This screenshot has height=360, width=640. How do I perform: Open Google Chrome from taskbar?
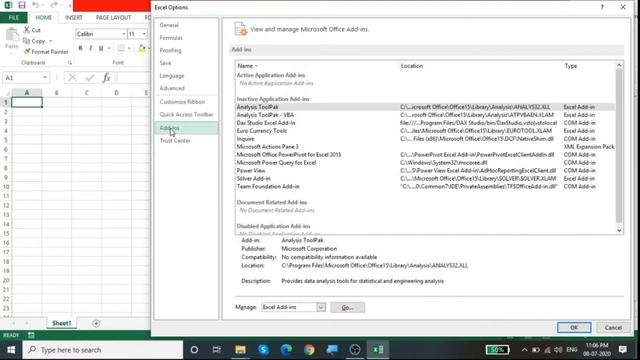coord(309,350)
